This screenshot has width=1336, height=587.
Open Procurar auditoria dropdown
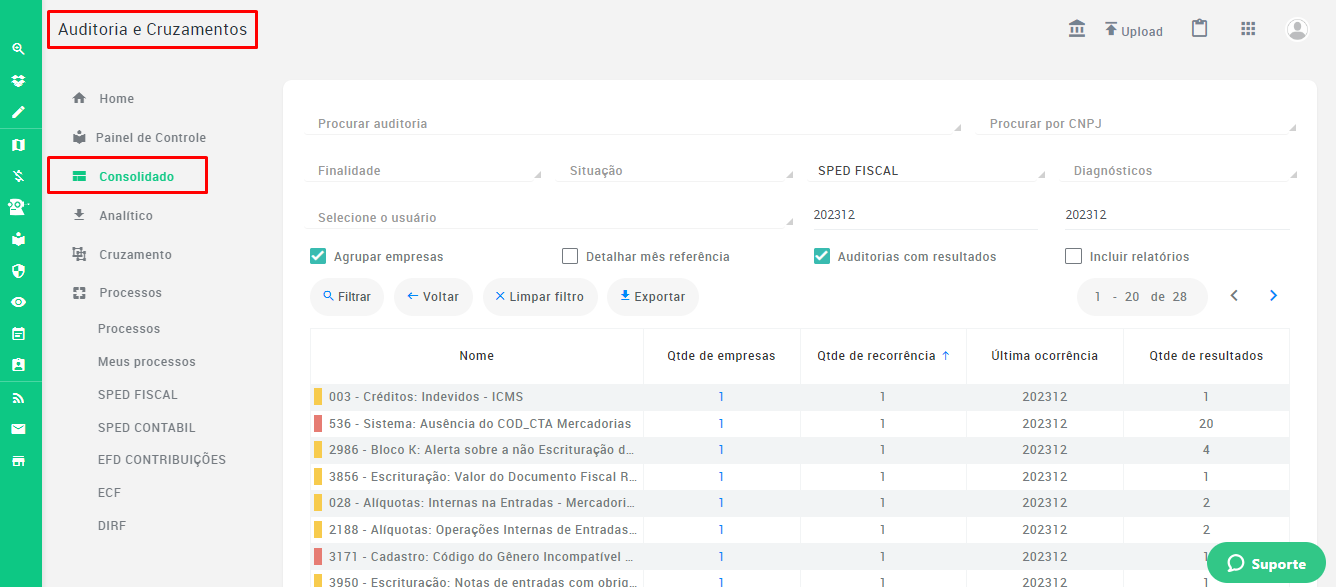(x=633, y=123)
